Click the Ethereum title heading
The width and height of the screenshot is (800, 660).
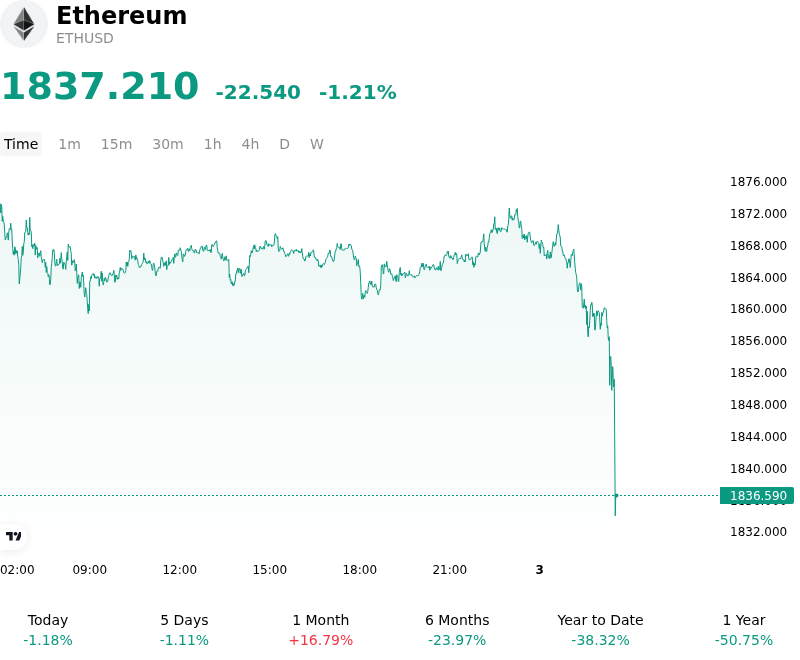click(121, 15)
